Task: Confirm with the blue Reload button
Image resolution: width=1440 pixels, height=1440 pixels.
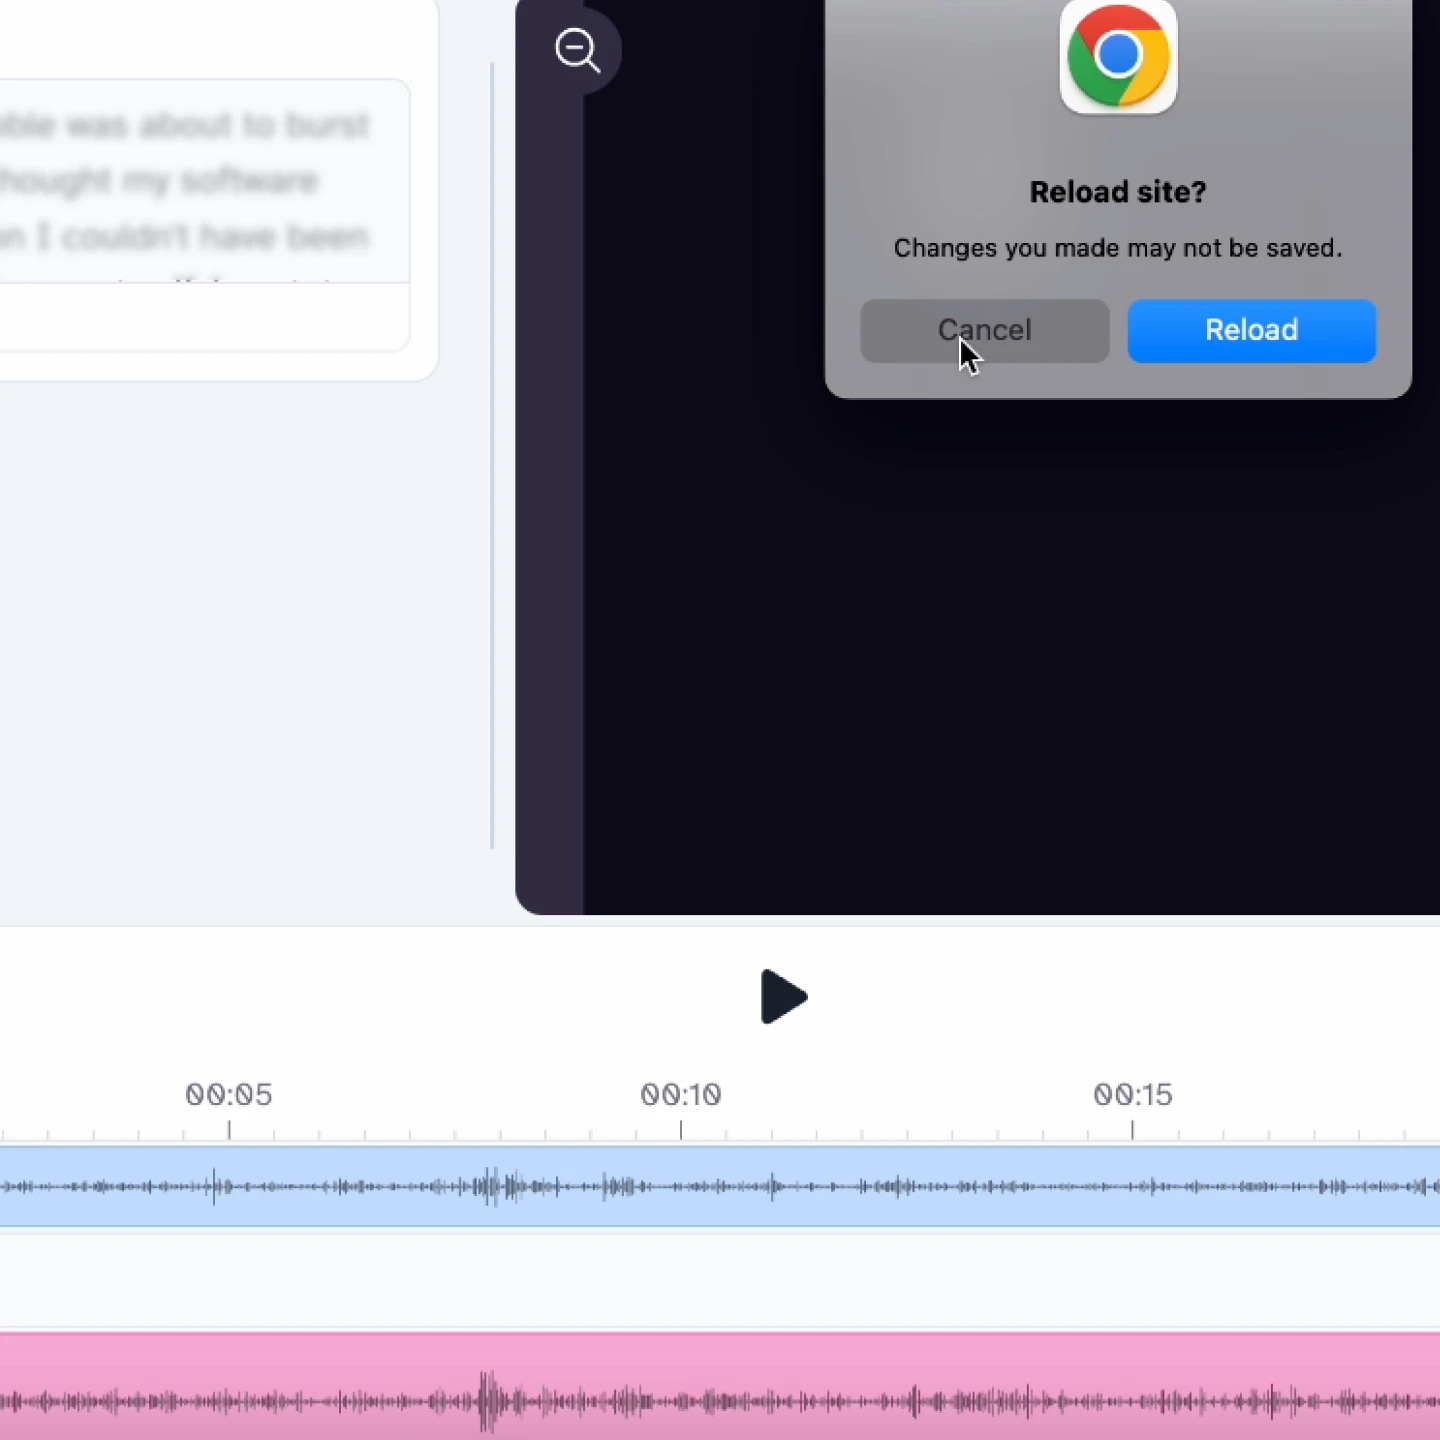Action: click(x=1251, y=330)
